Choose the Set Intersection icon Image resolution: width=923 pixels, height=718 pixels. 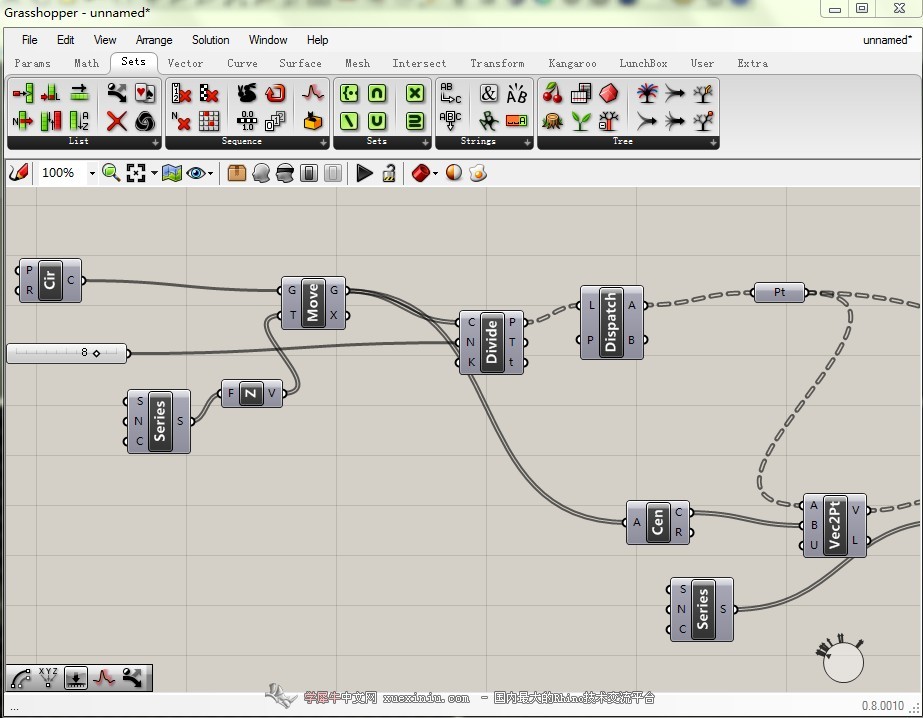(x=377, y=93)
